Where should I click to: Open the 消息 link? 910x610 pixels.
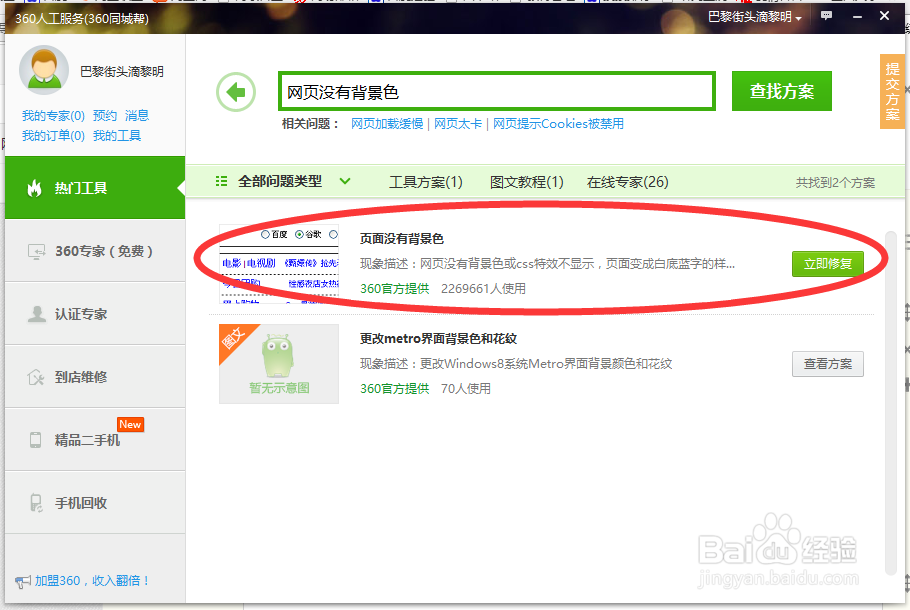tap(137, 116)
